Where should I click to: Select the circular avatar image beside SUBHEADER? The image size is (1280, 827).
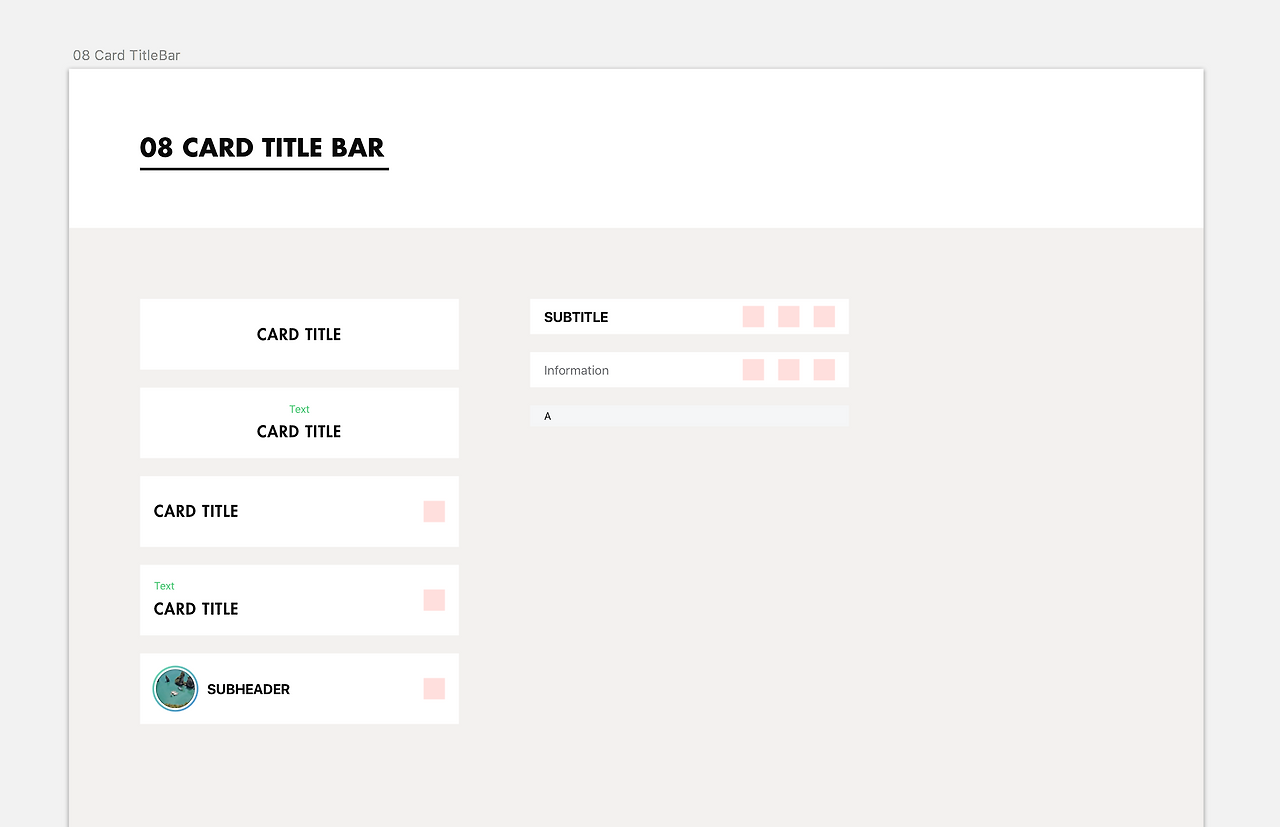click(176, 689)
